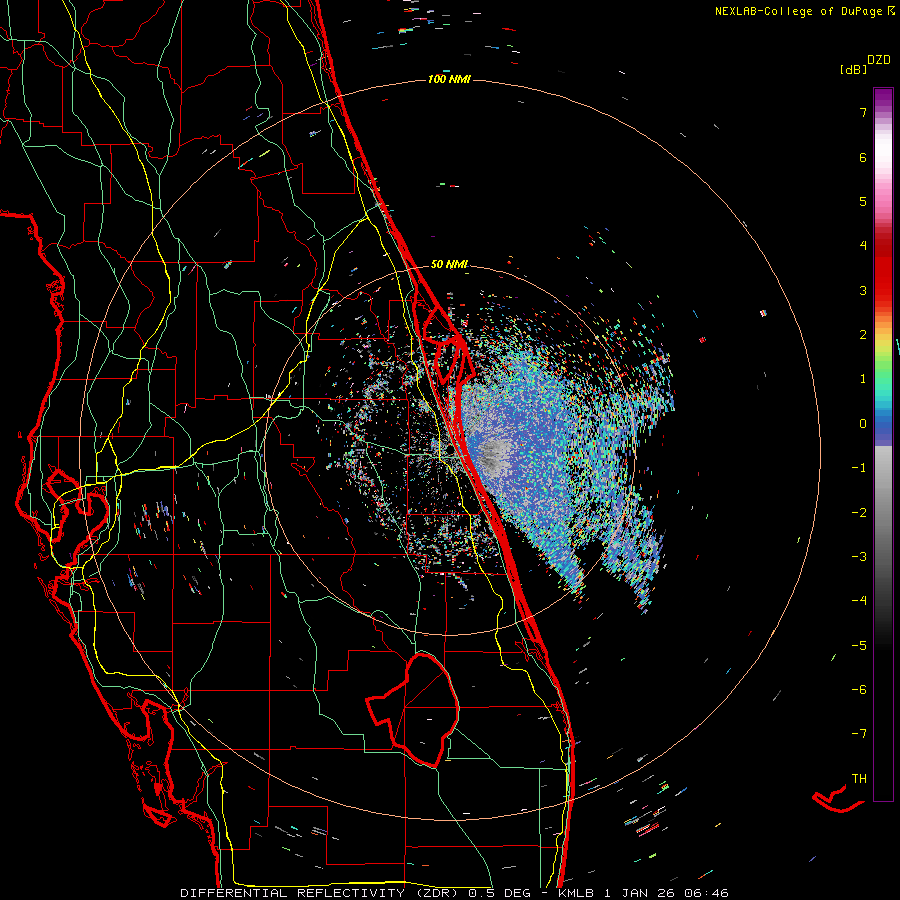
Task: Click the DZD product label
Action: (x=879, y=59)
